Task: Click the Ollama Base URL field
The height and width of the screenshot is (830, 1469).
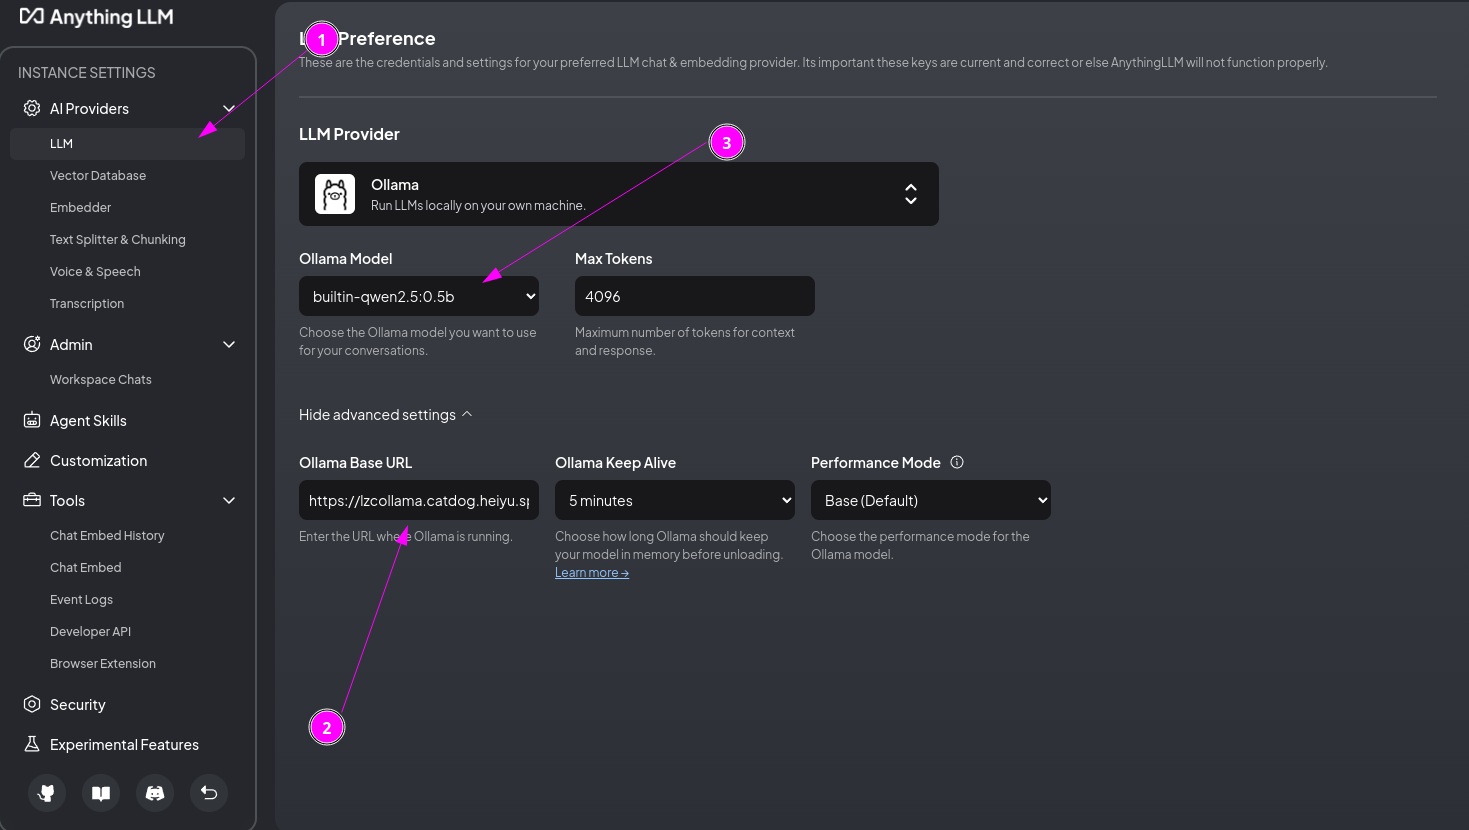Action: point(419,500)
